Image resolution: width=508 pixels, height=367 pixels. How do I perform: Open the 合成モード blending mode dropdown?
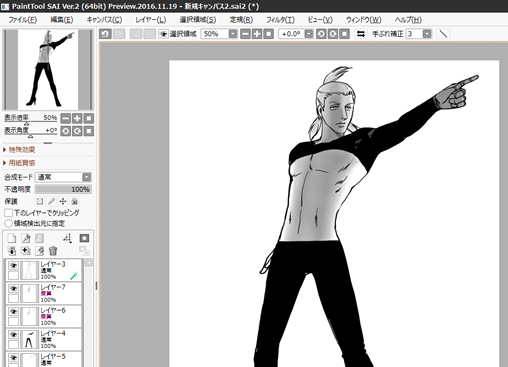(x=63, y=177)
